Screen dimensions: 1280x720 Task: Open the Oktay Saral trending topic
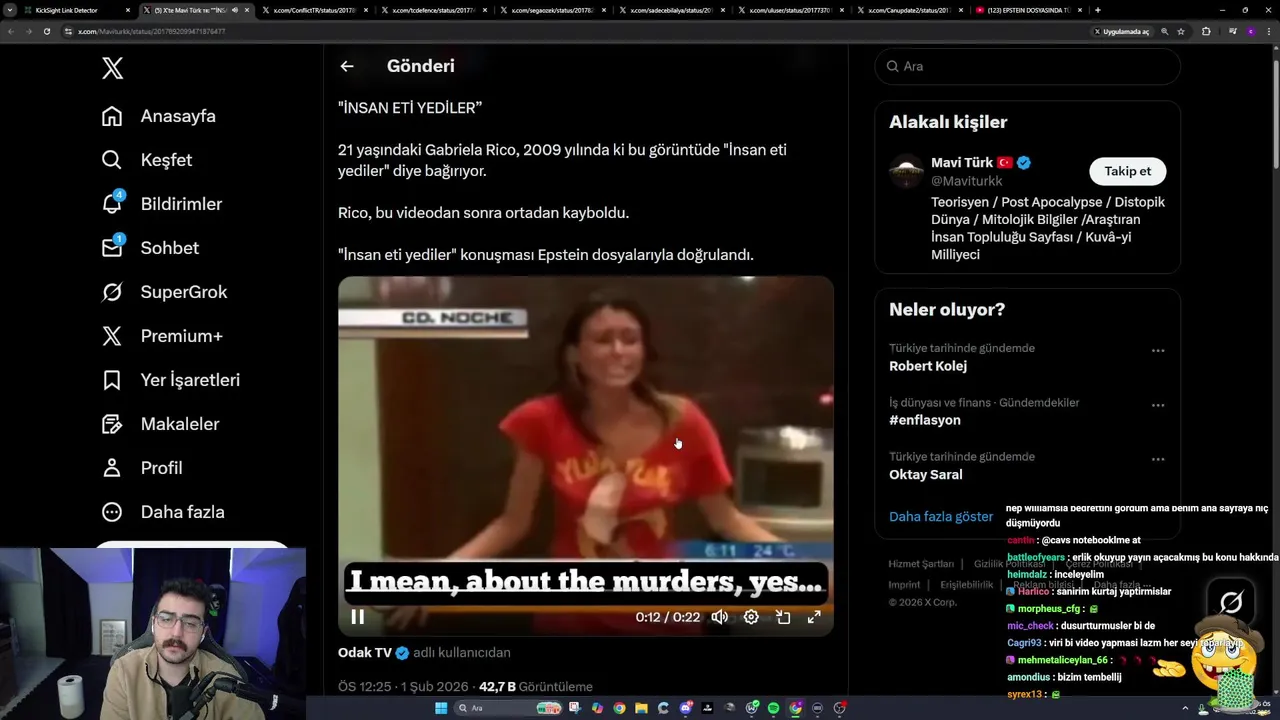(926, 474)
